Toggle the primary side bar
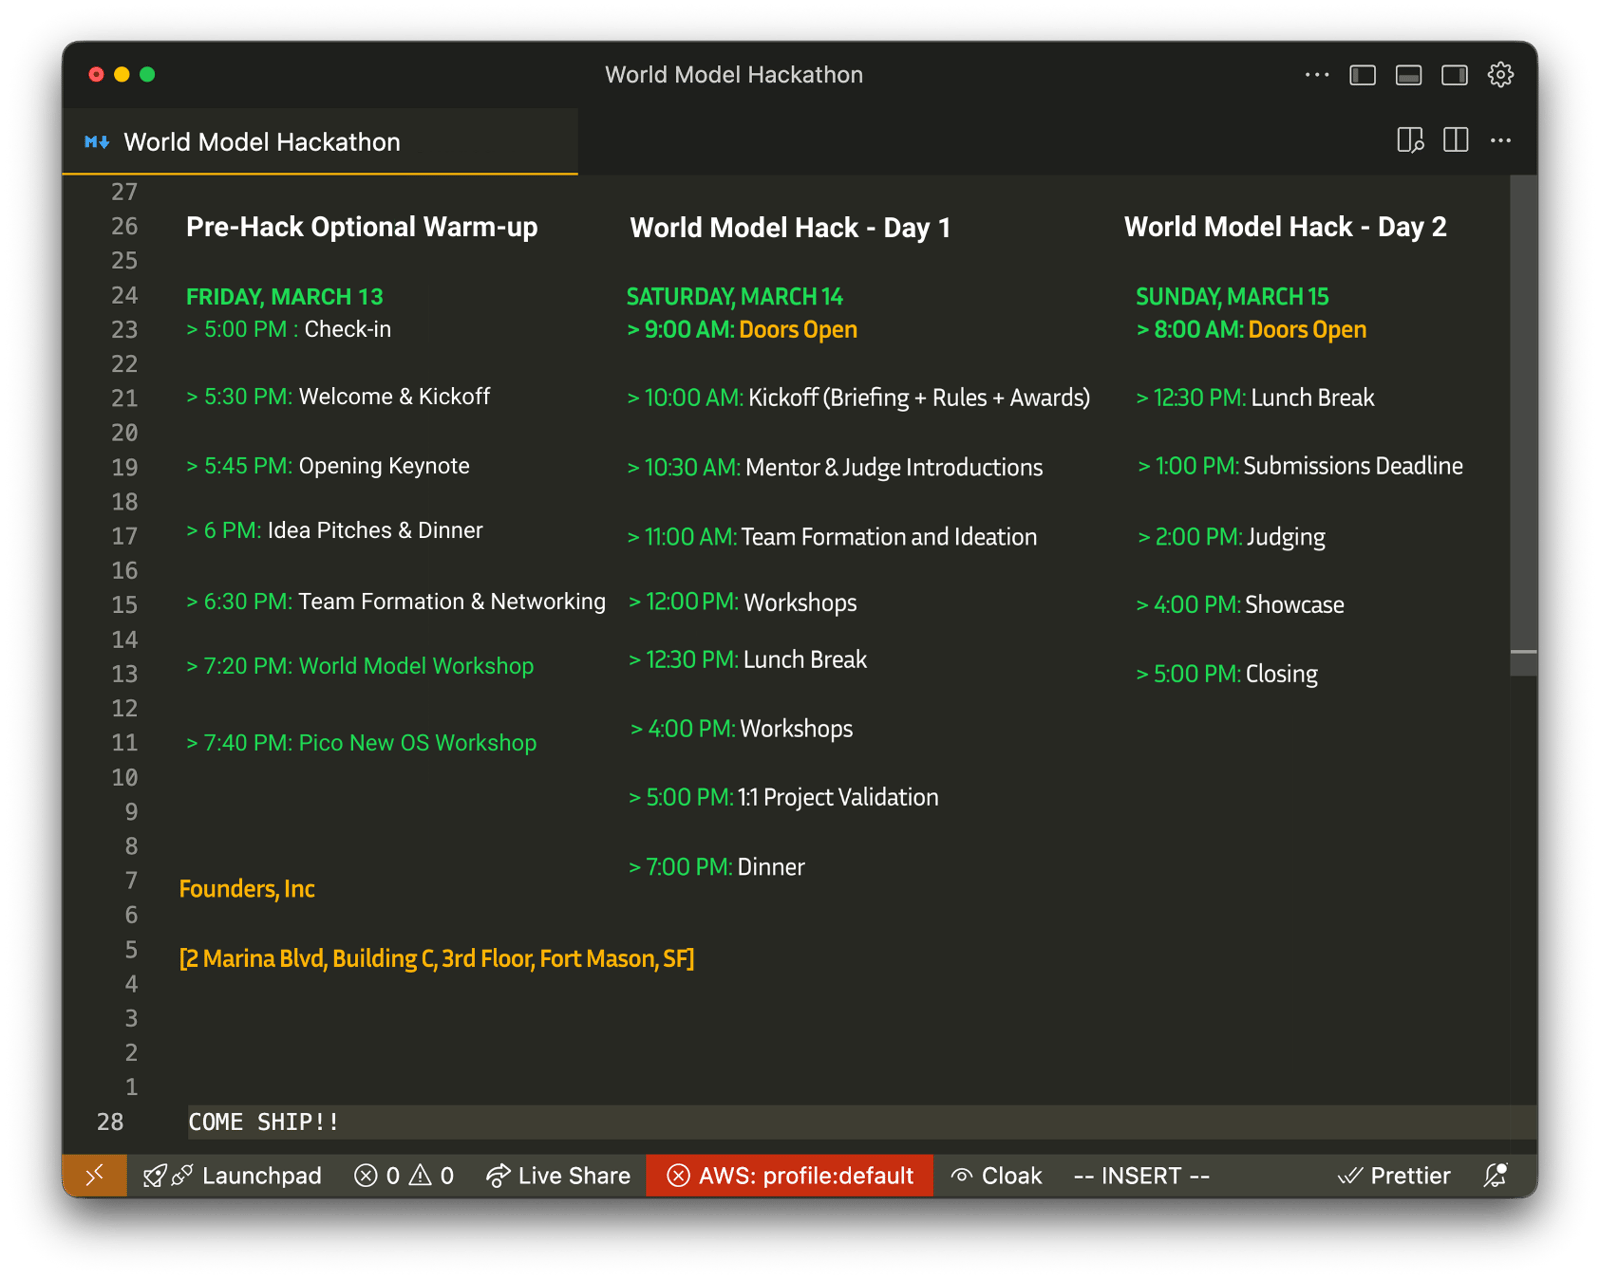The width and height of the screenshot is (1600, 1280). pyautogui.click(x=1362, y=75)
